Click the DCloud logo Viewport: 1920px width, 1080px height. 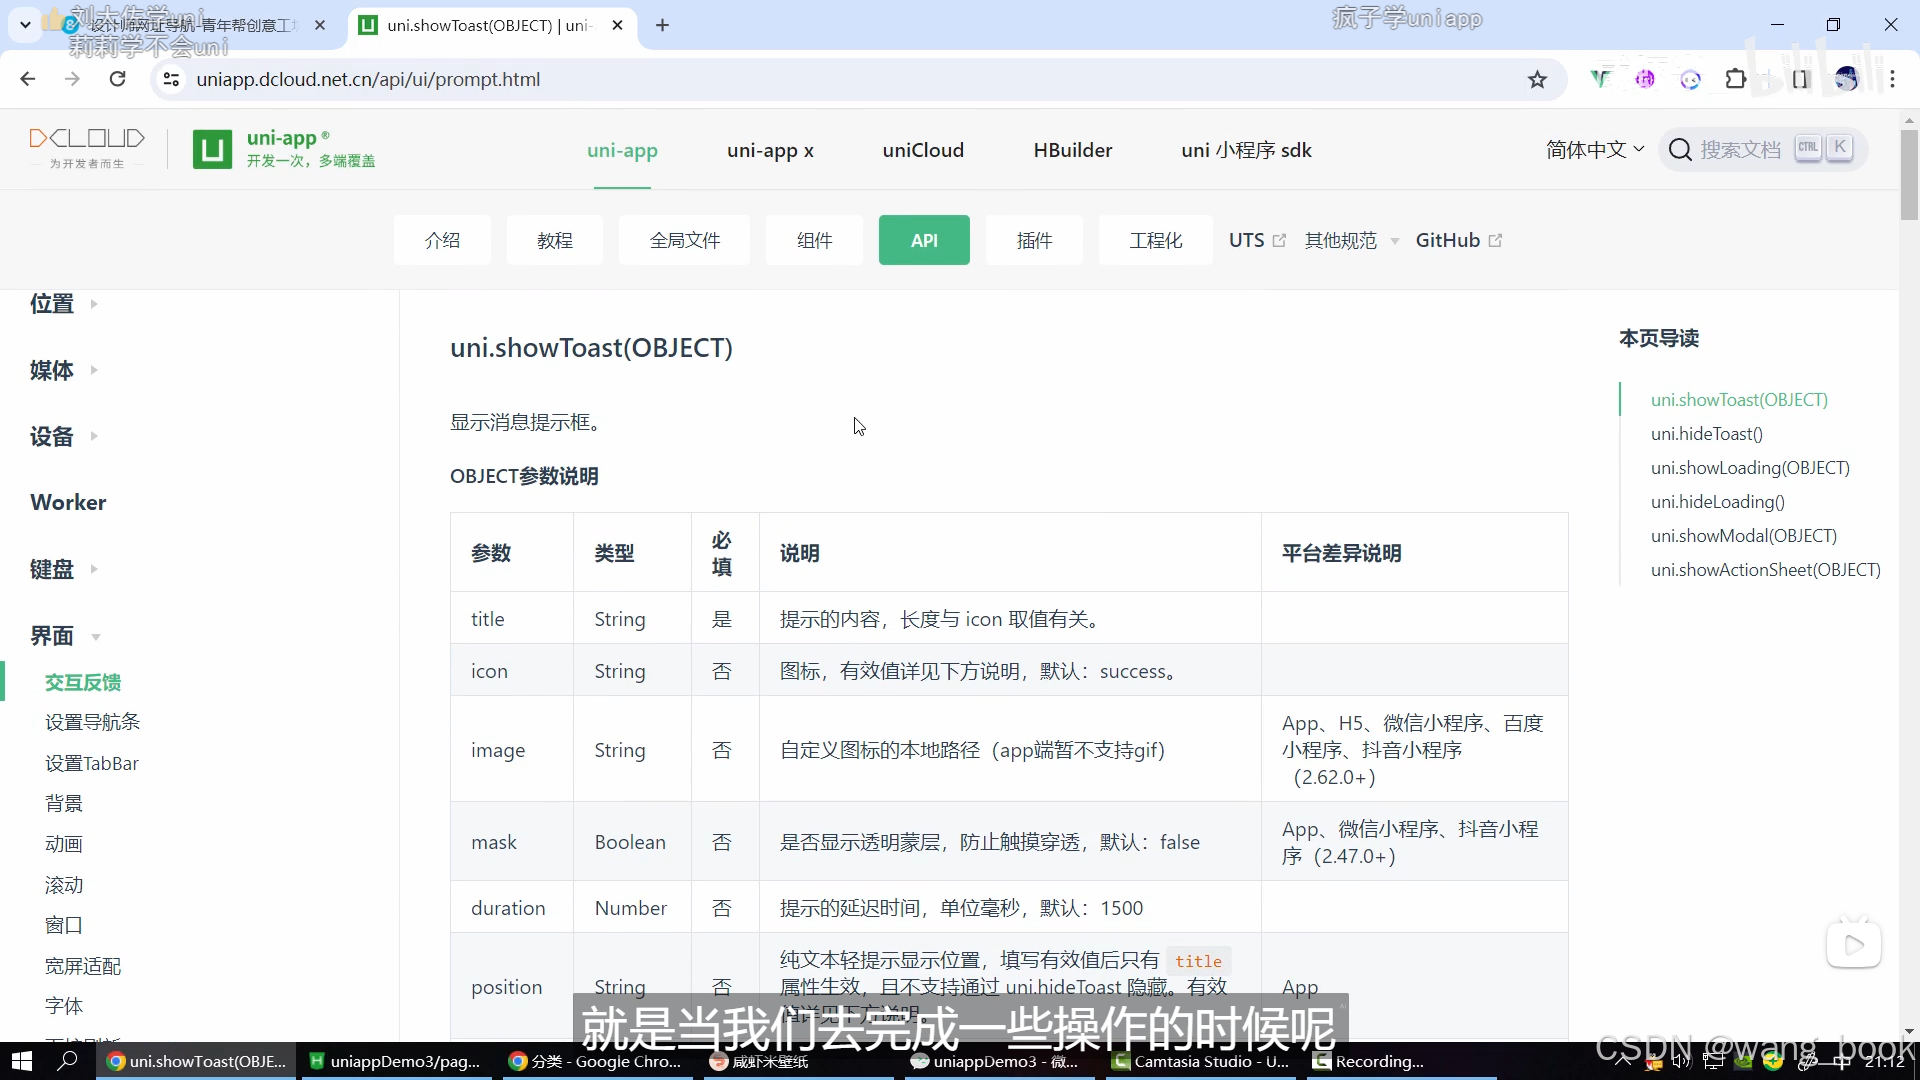pos(87,148)
